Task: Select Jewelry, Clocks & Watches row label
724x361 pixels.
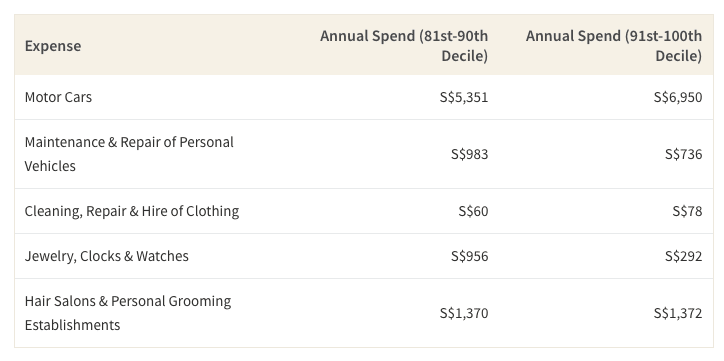Action: click(x=107, y=256)
